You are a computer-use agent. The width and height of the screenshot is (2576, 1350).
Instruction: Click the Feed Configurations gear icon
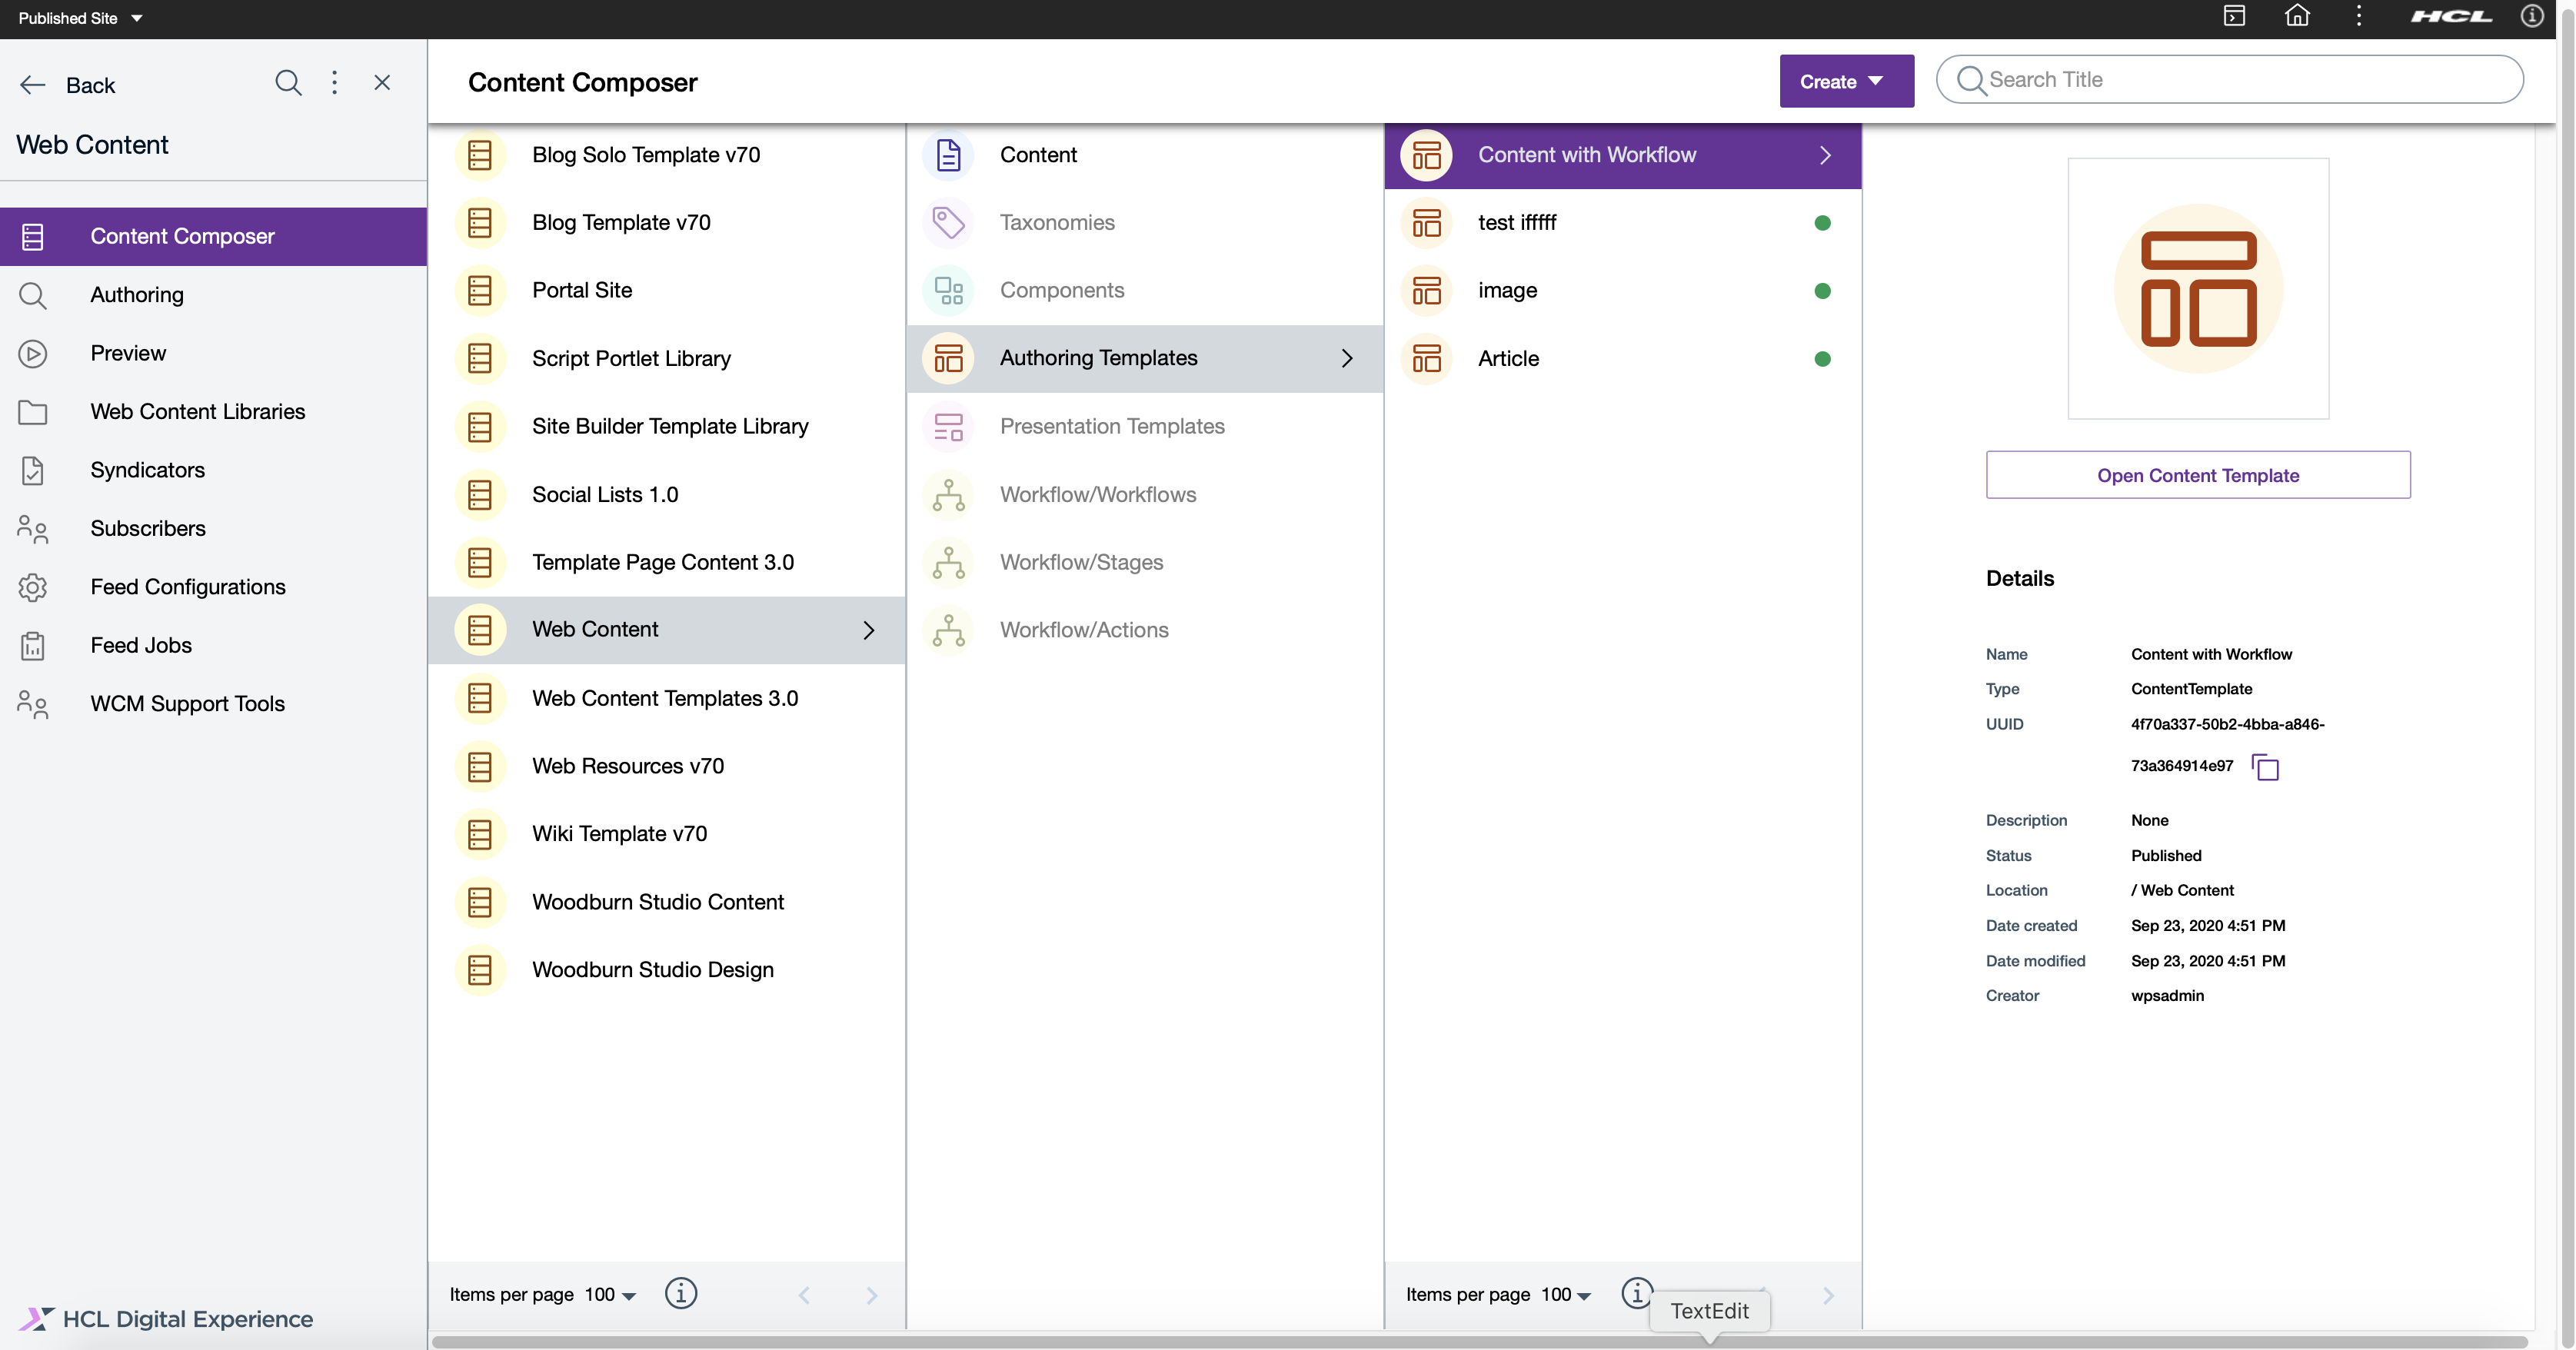(x=33, y=587)
